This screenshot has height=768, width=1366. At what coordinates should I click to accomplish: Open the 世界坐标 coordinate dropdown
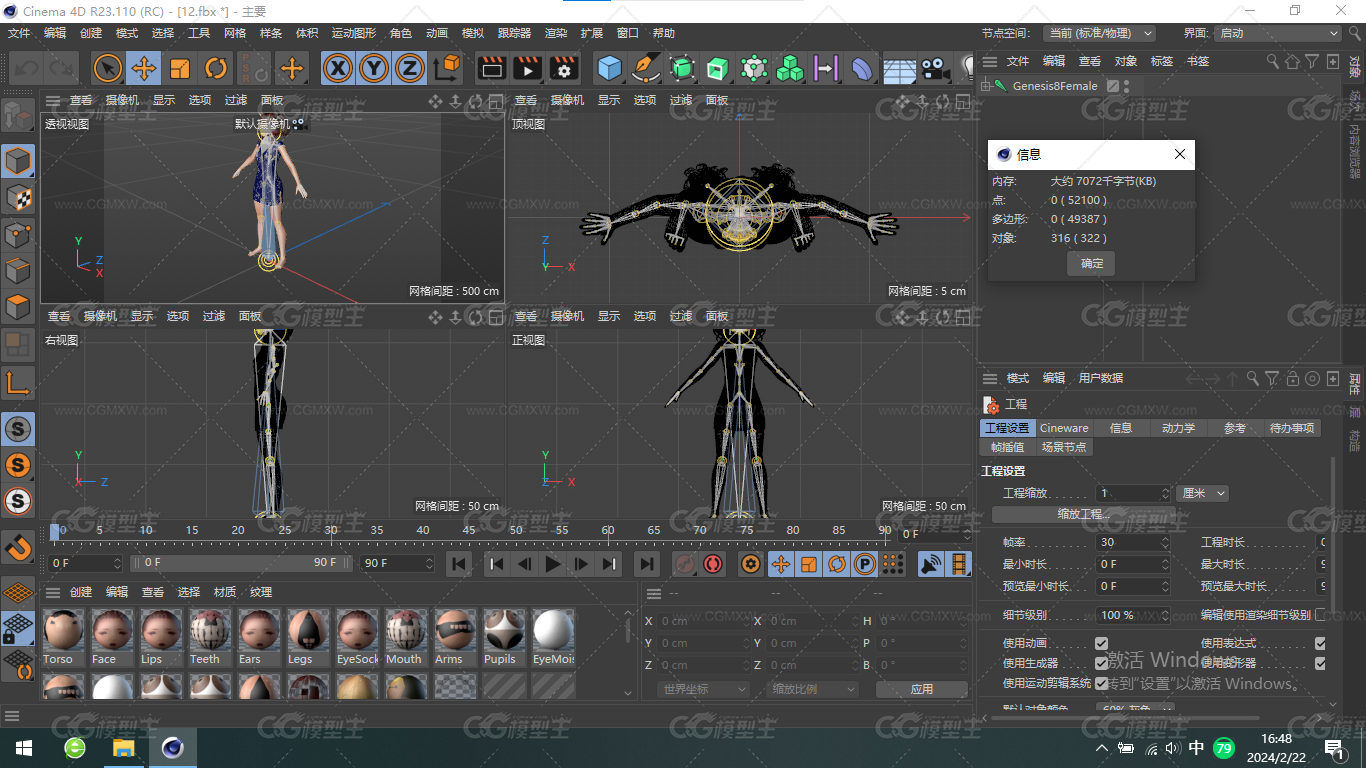click(x=704, y=689)
